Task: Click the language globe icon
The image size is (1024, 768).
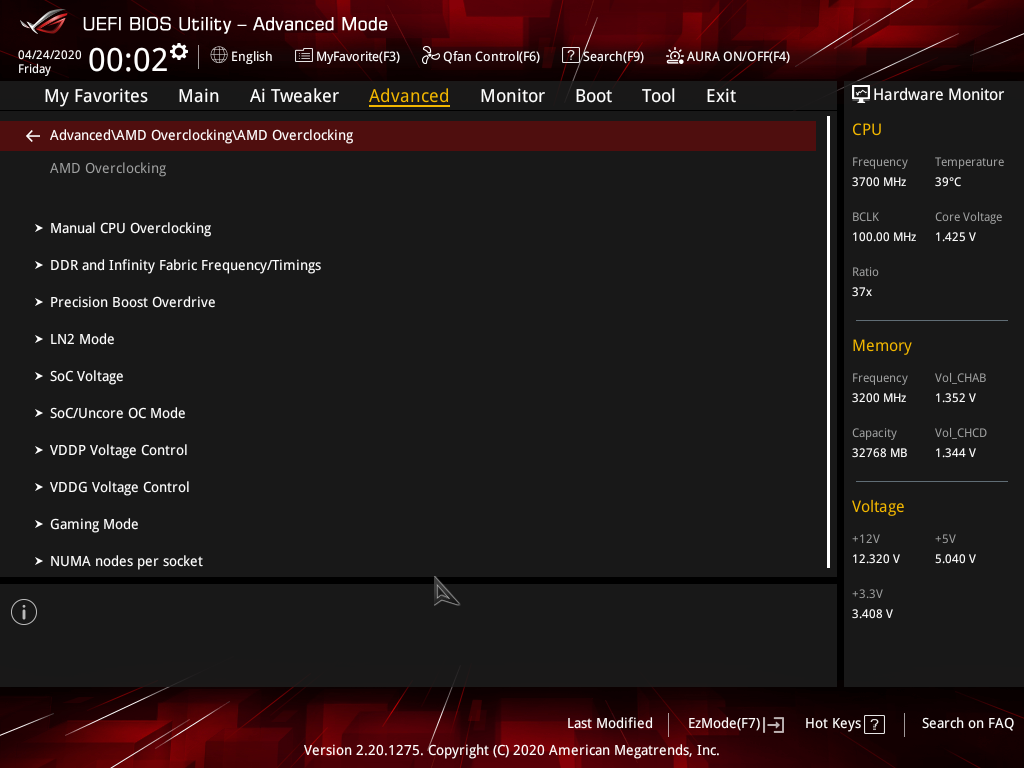Action: tap(219, 56)
